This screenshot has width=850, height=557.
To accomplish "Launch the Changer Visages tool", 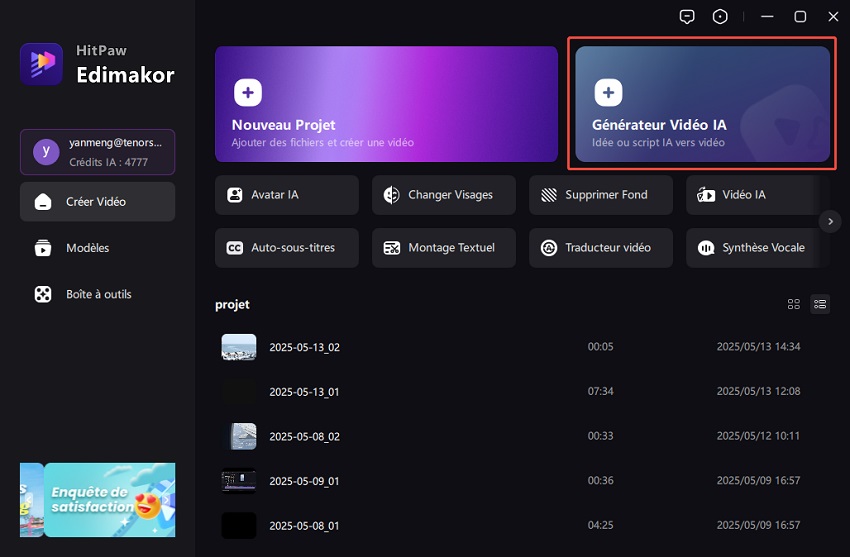I will click(443, 195).
